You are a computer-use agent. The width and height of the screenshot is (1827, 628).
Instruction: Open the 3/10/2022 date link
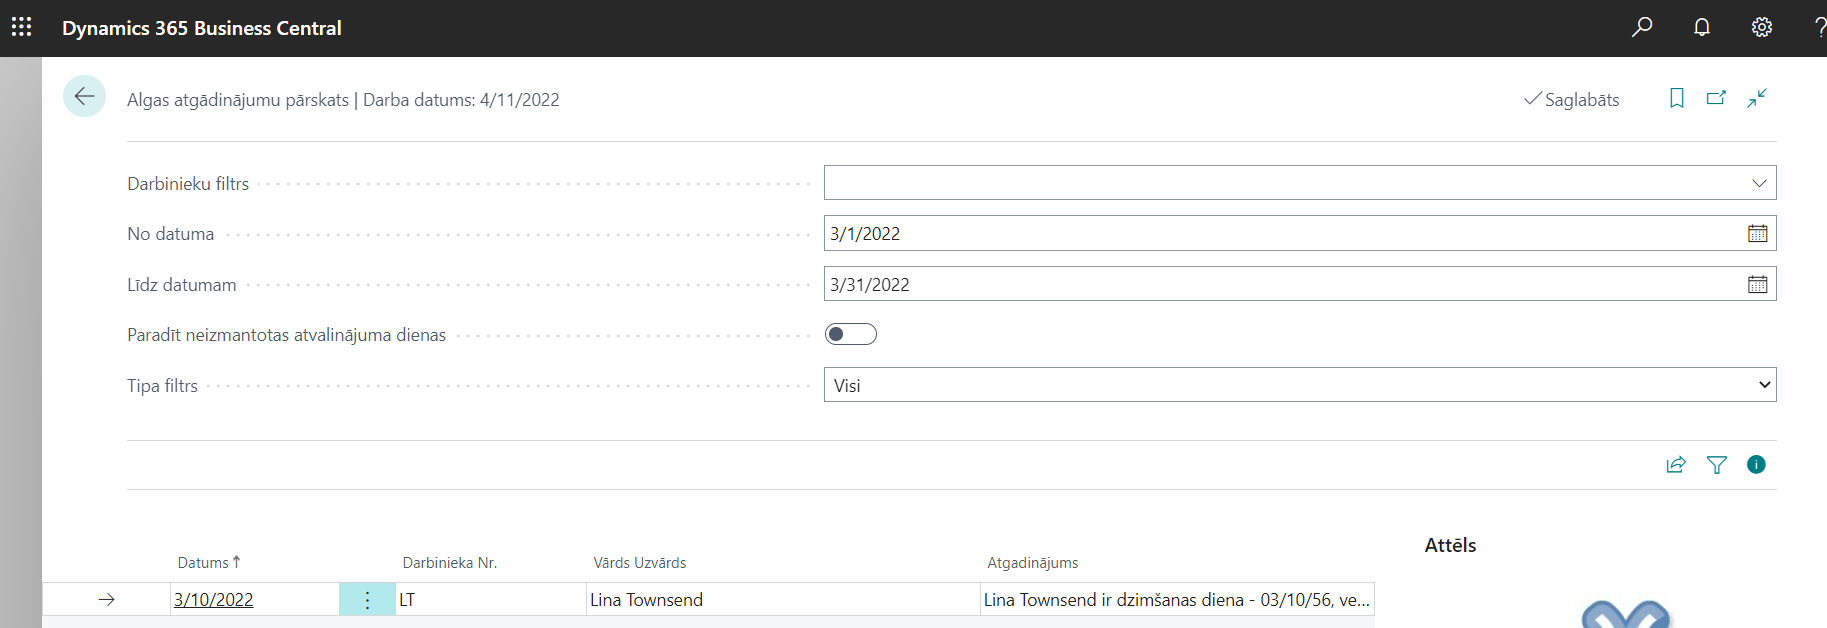pyautogui.click(x=214, y=600)
